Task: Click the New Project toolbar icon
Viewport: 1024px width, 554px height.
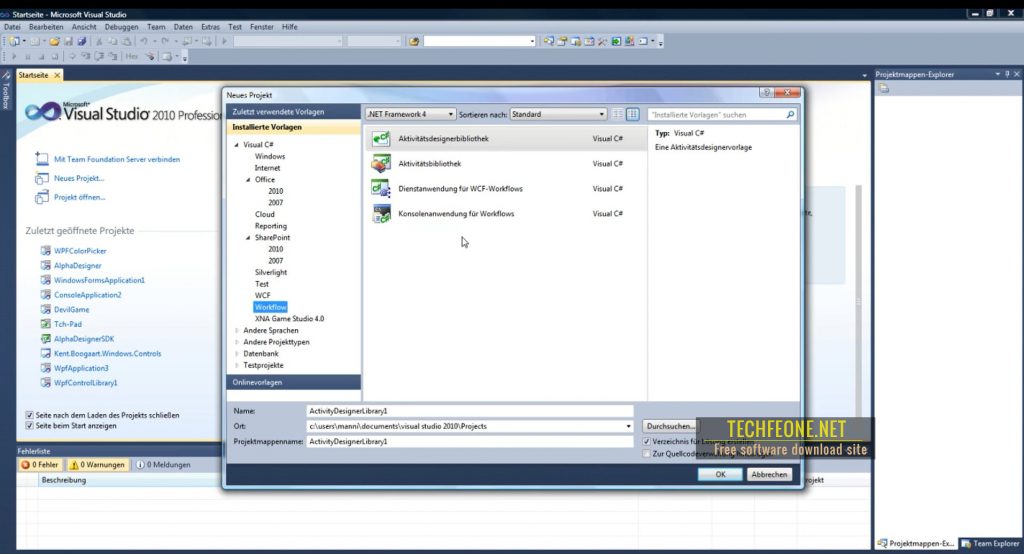Action: click(x=14, y=41)
